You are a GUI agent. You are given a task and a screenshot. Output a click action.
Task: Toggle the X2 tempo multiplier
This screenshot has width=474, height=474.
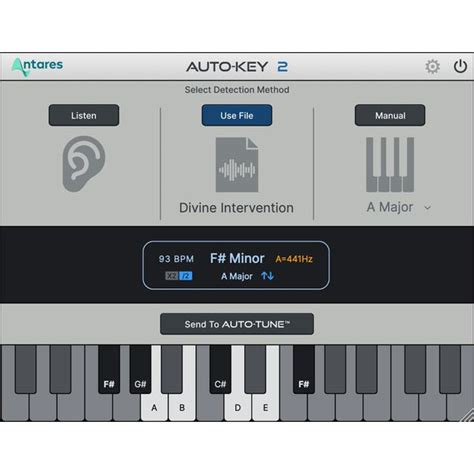tap(172, 276)
